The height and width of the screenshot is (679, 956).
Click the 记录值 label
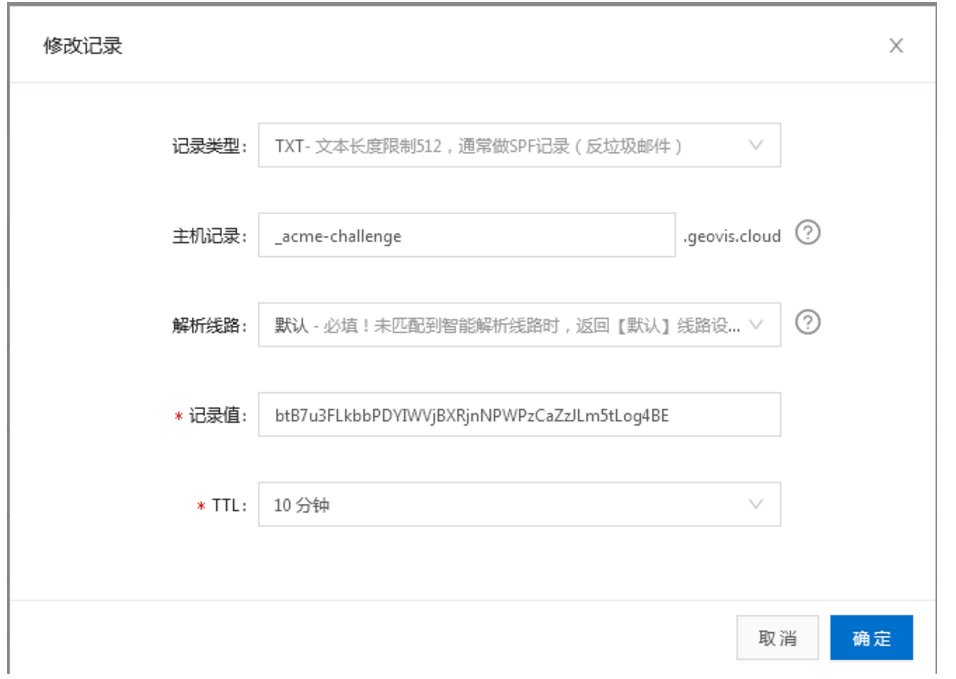pos(217,416)
